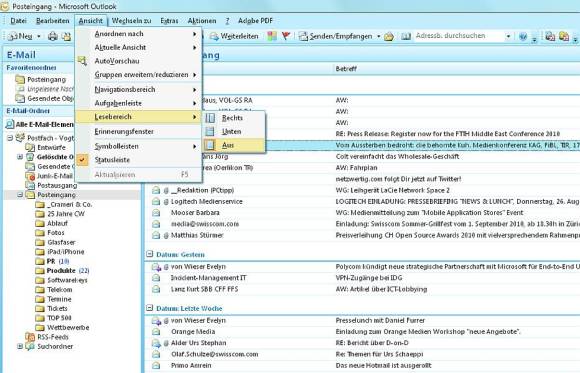580x373 pixels.
Task: Select the Postausgang folder
Action: 51,185
